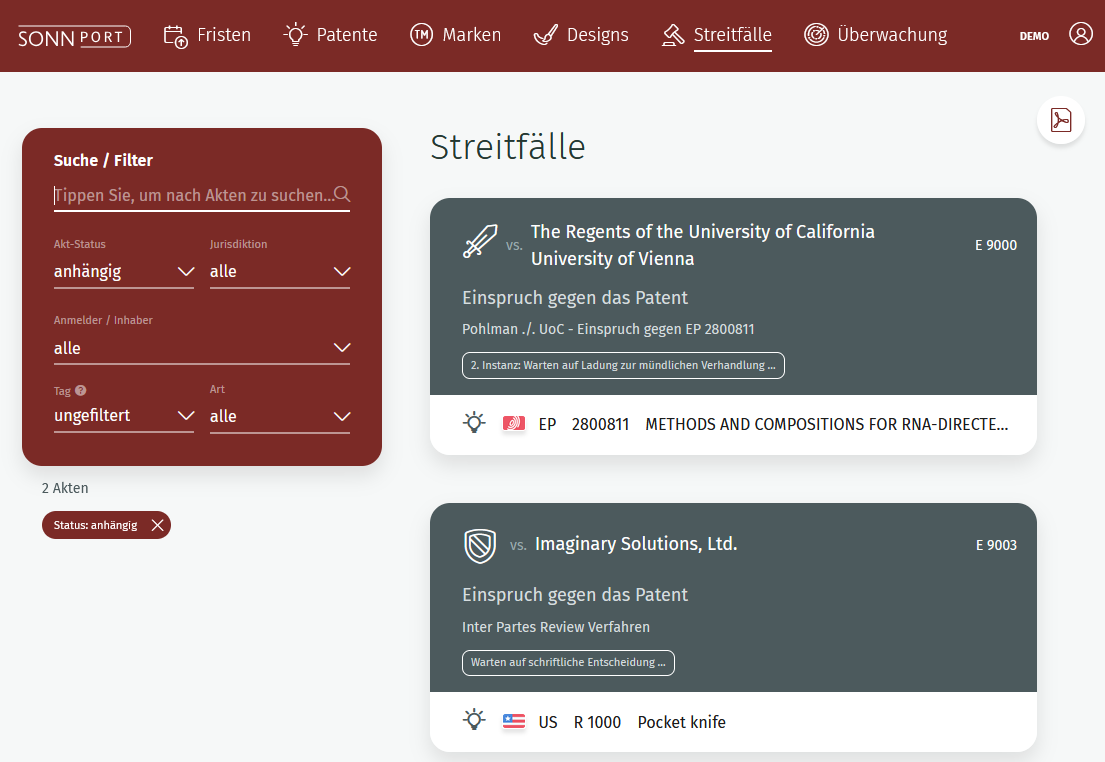Click the Marken TM icon

[421, 35]
